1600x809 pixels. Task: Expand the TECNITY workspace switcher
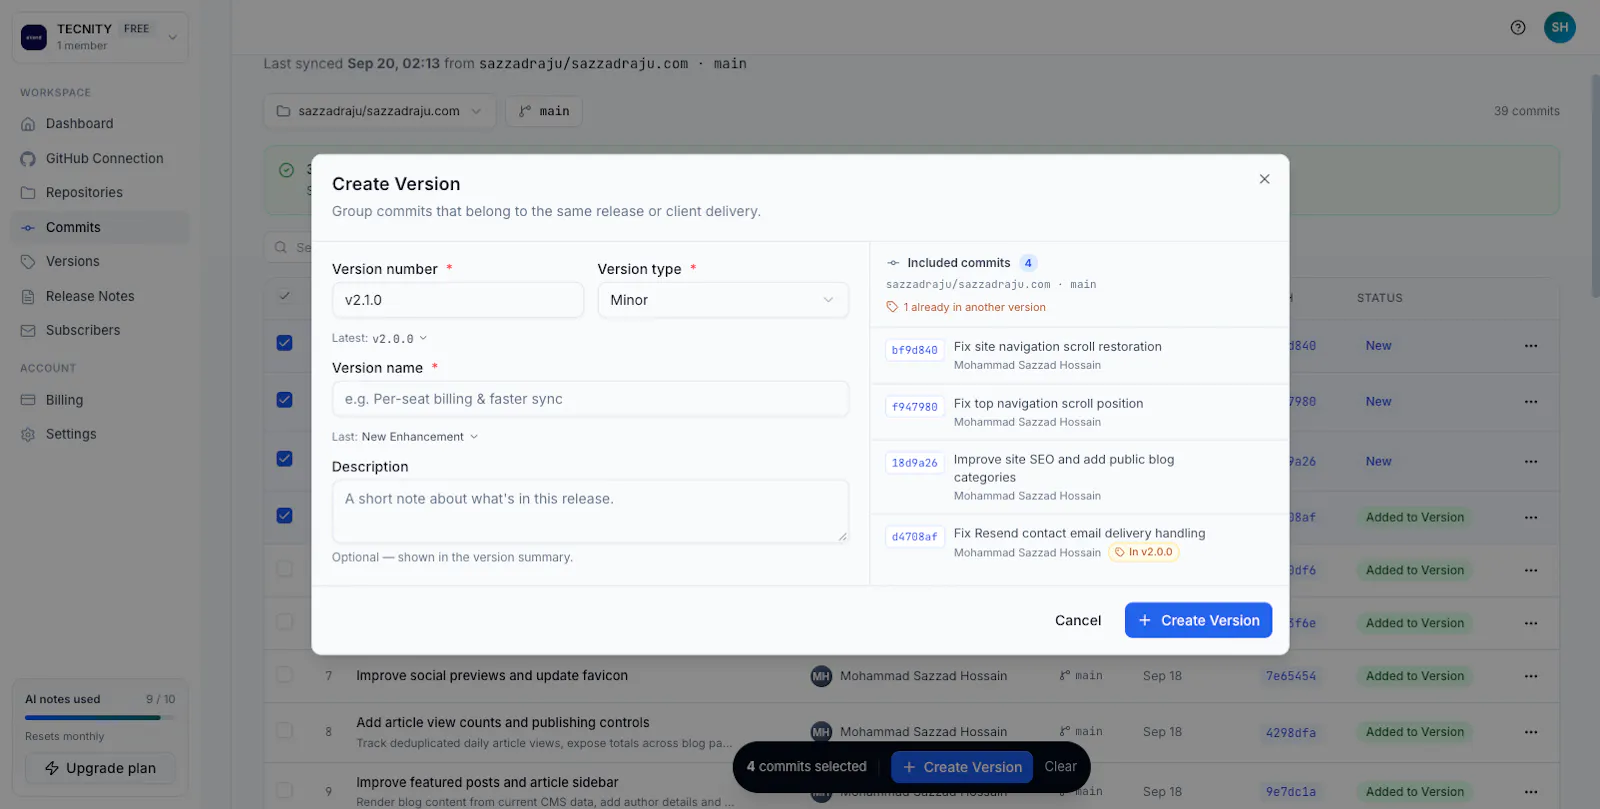(x=100, y=37)
